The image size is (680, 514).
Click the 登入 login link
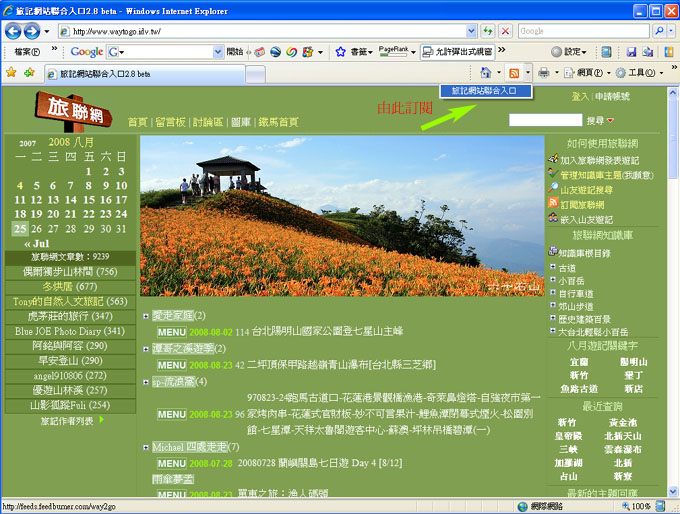(580, 96)
